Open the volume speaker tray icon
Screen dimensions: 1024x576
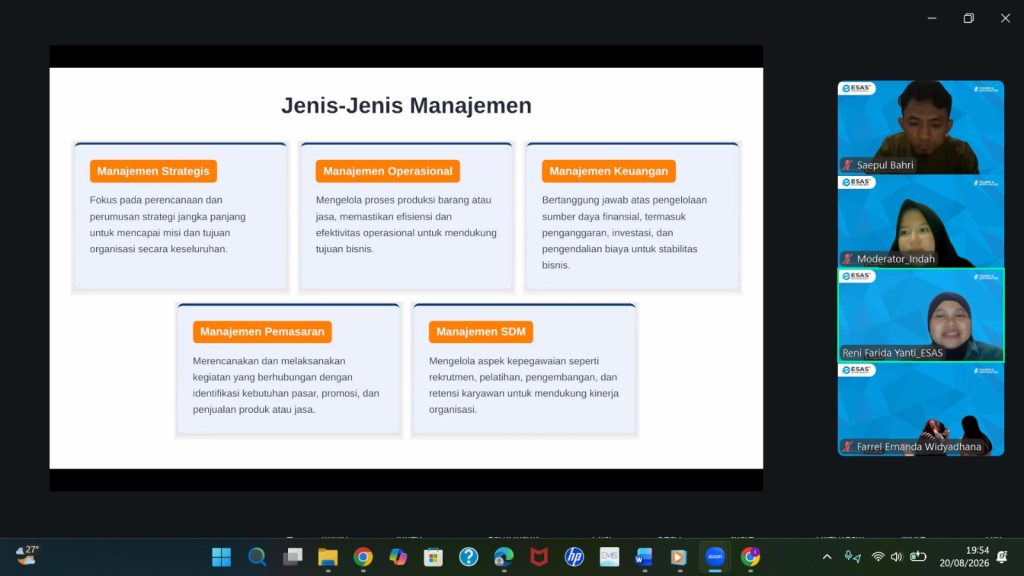click(x=897, y=557)
